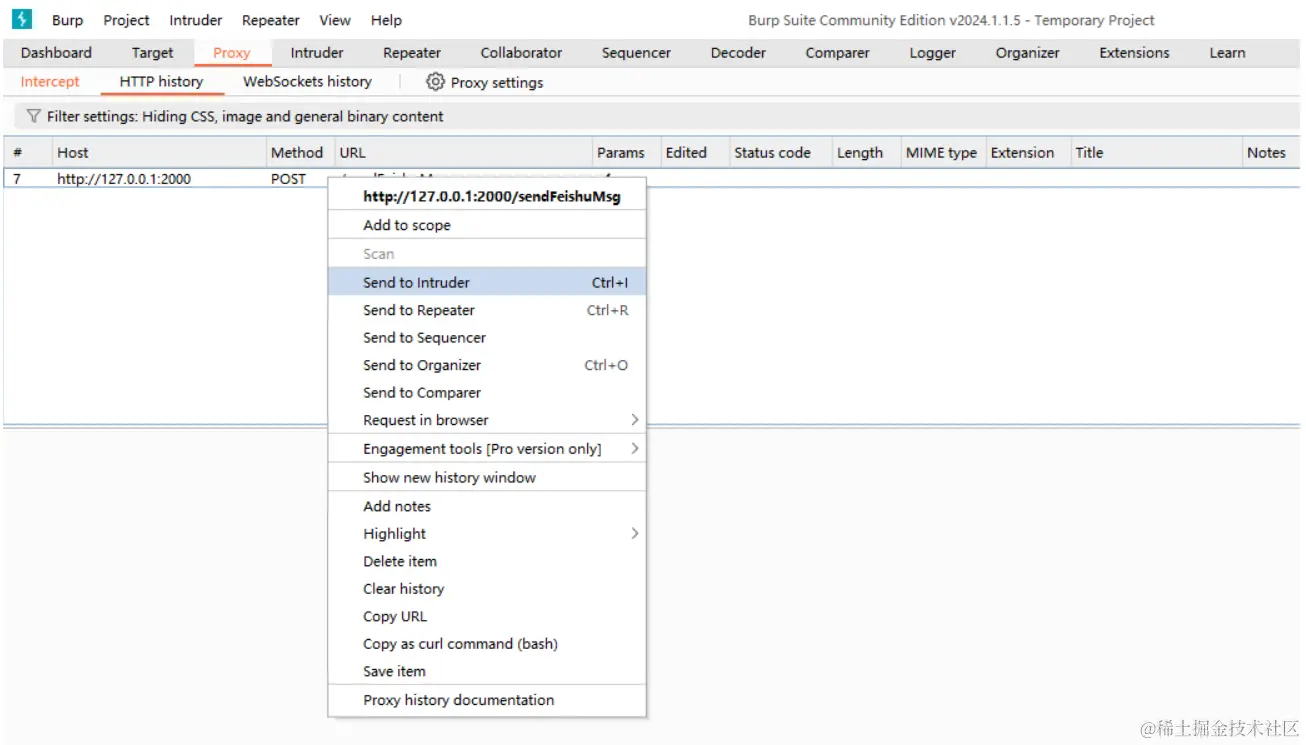The image size is (1306, 745).
Task: Go to the Repeater tool tab
Action: [412, 53]
